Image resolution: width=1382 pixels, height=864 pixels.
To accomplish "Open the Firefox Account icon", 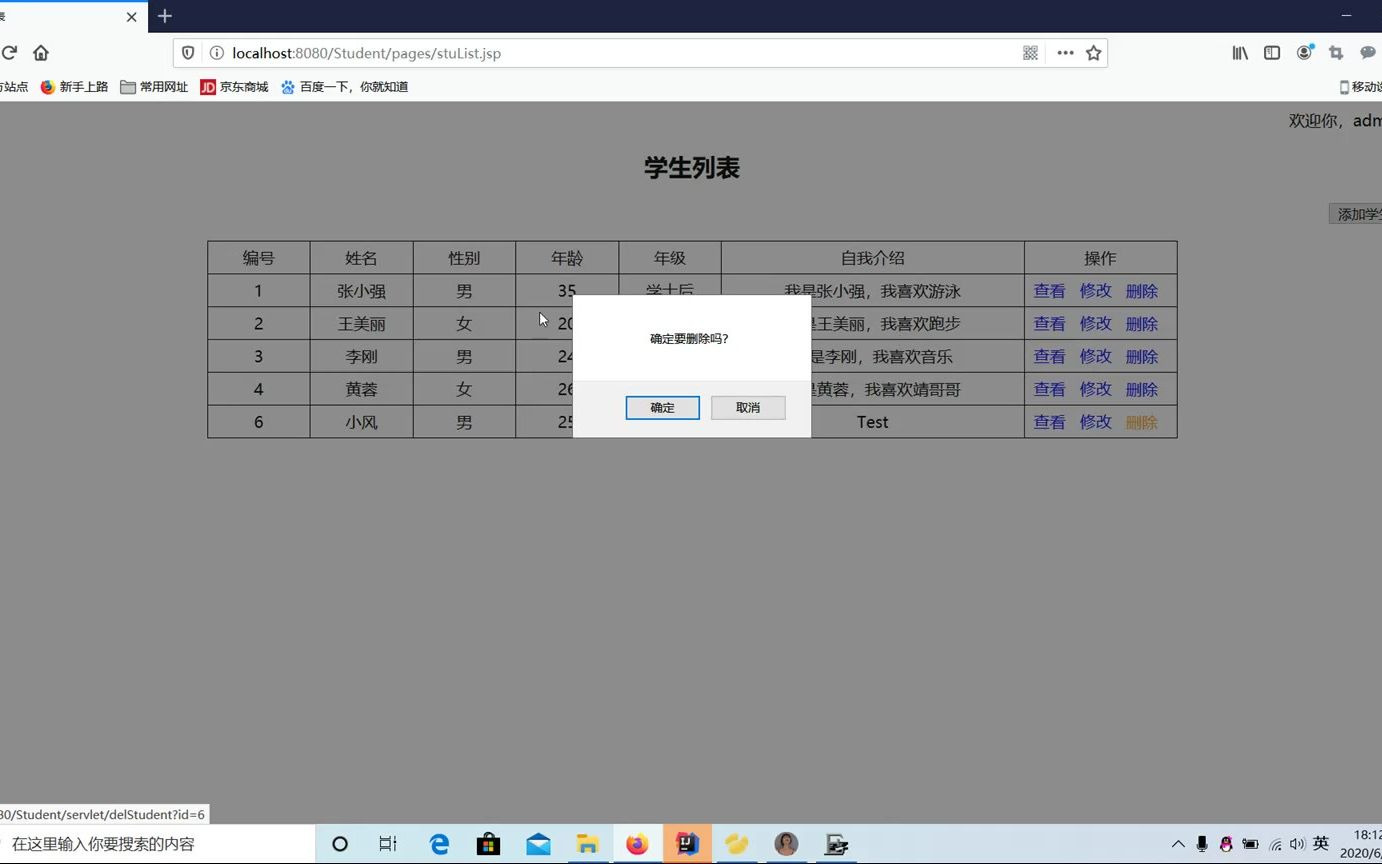I will 1304,52.
